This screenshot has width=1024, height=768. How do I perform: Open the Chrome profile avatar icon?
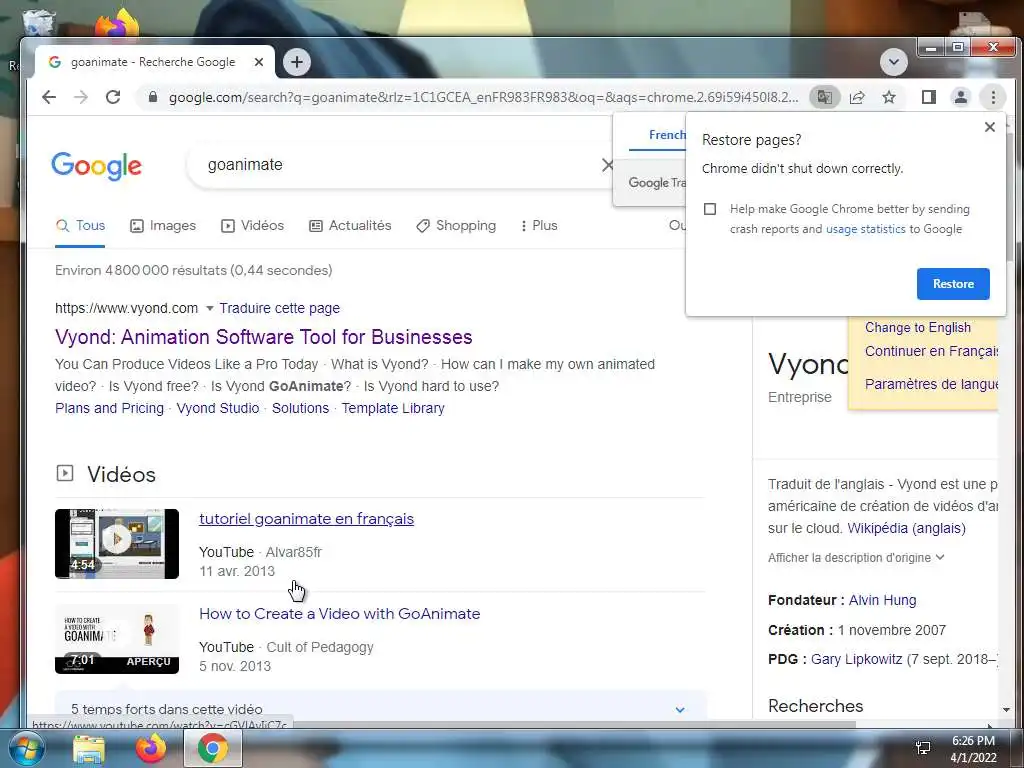coord(961,97)
